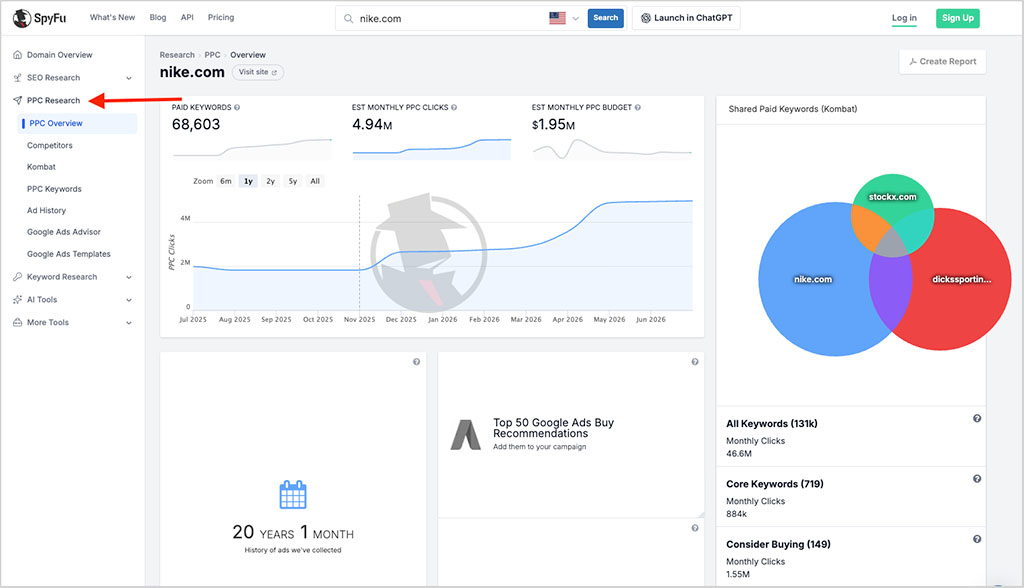
Task: Click the Visit site button
Action: (257, 73)
